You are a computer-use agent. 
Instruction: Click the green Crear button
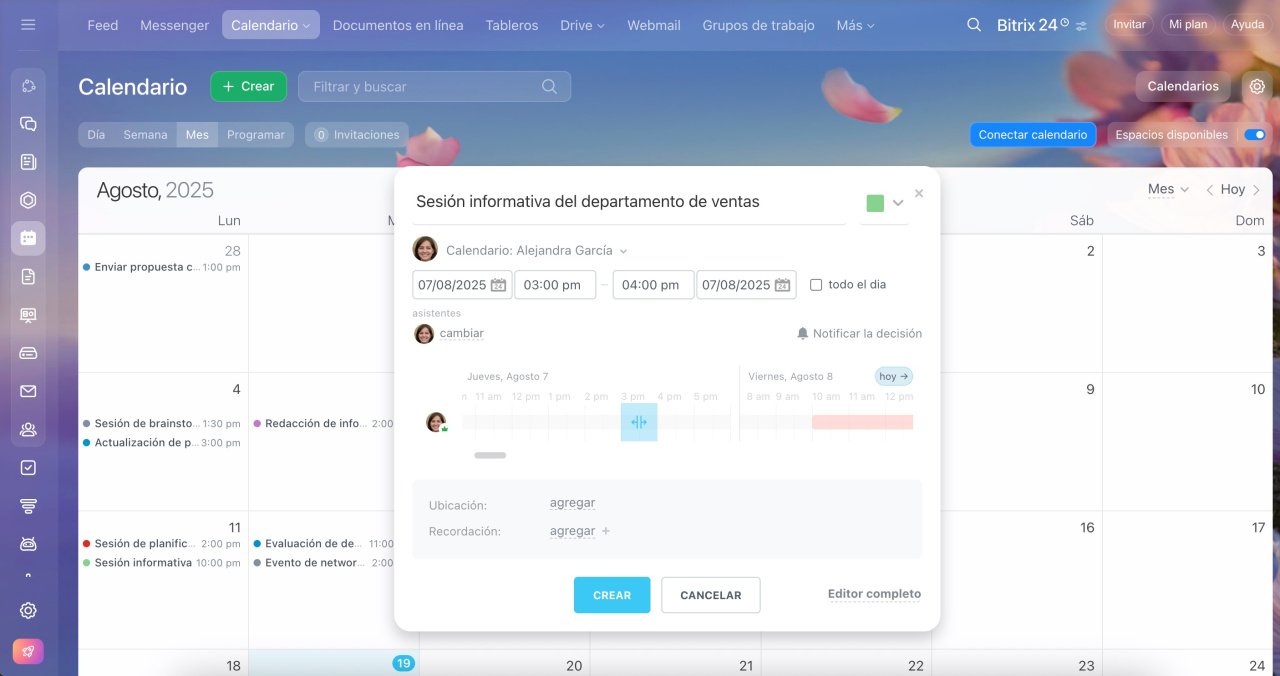248,86
